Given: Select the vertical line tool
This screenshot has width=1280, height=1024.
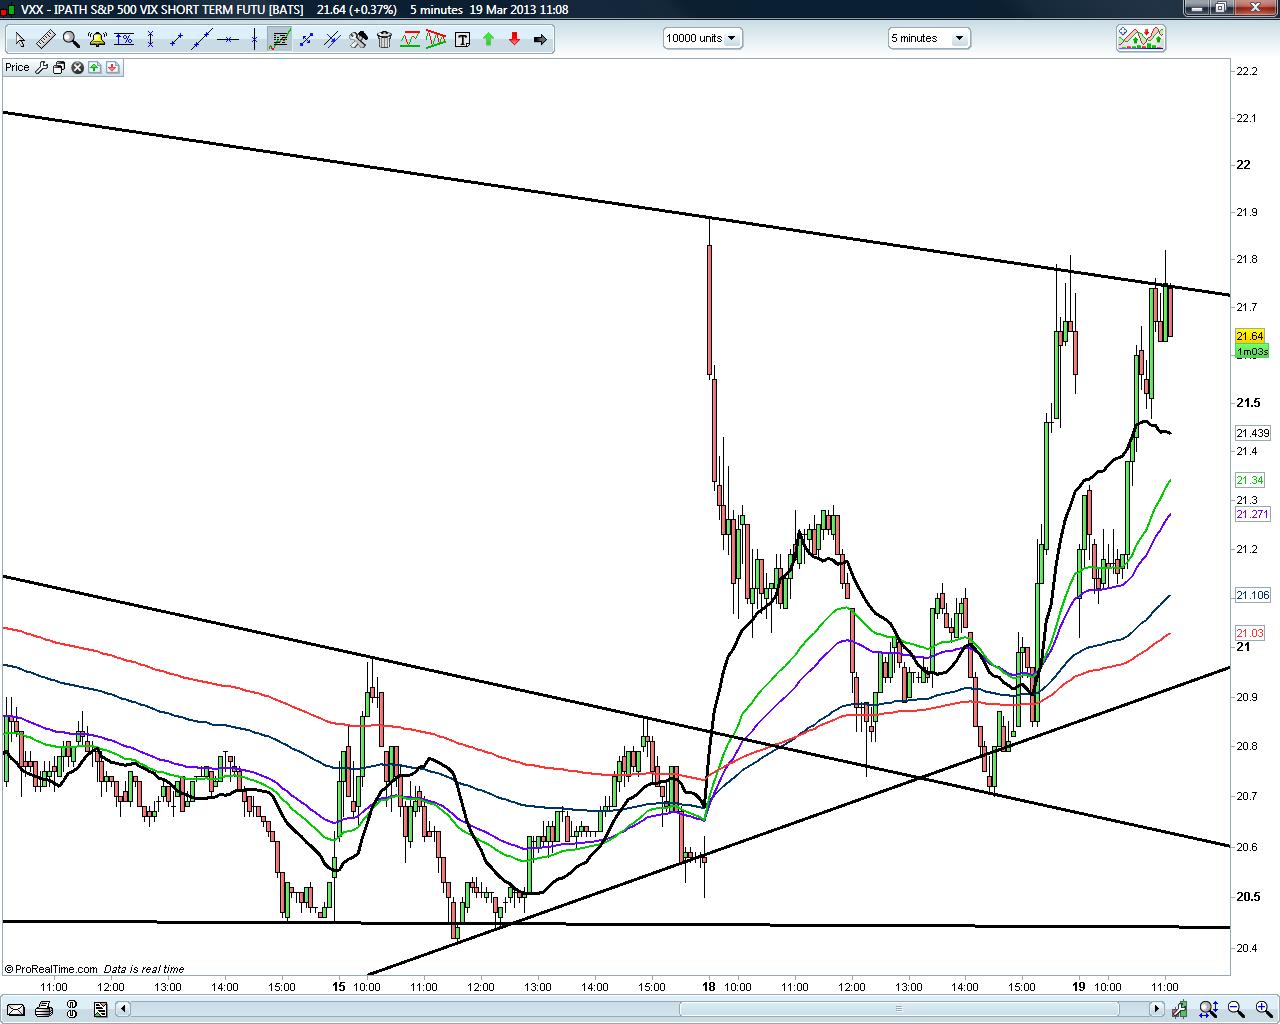Looking at the screenshot, I should pos(254,40).
